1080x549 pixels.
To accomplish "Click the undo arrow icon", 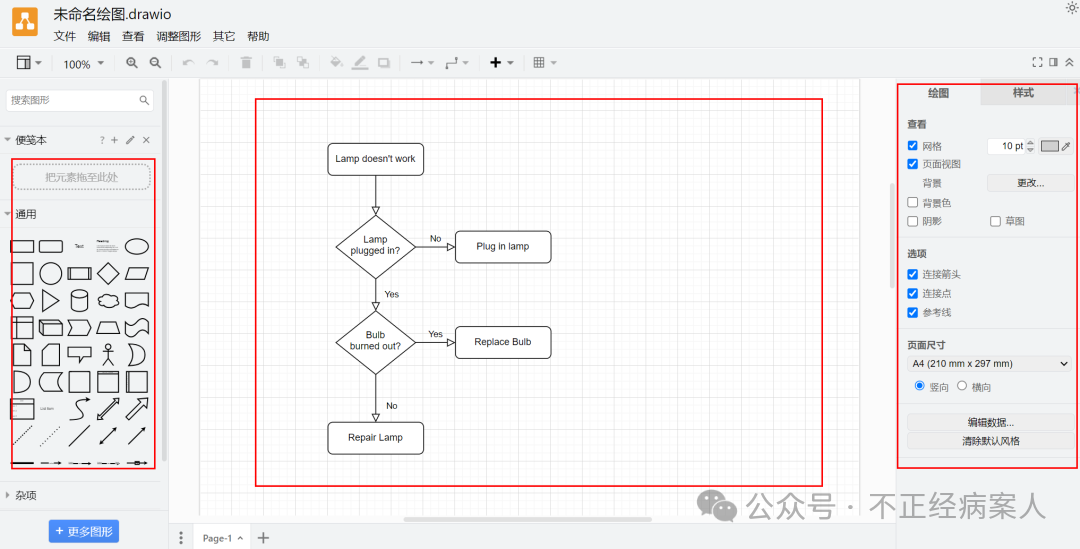I will 188,63.
